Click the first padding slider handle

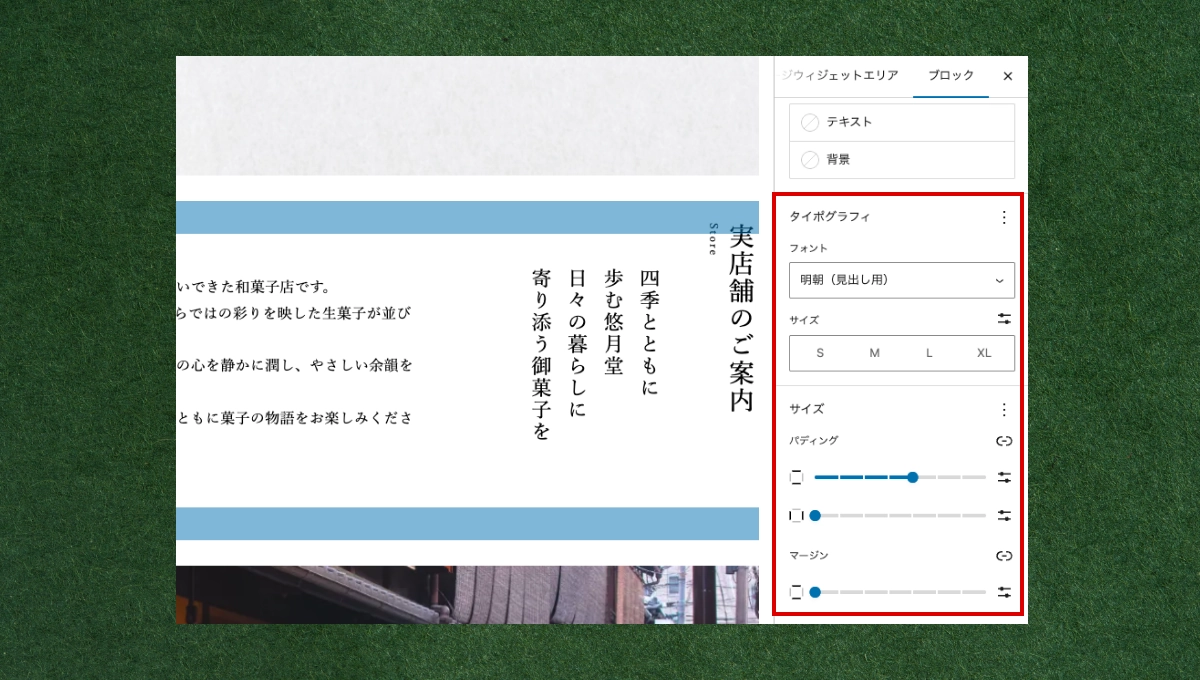(912, 478)
